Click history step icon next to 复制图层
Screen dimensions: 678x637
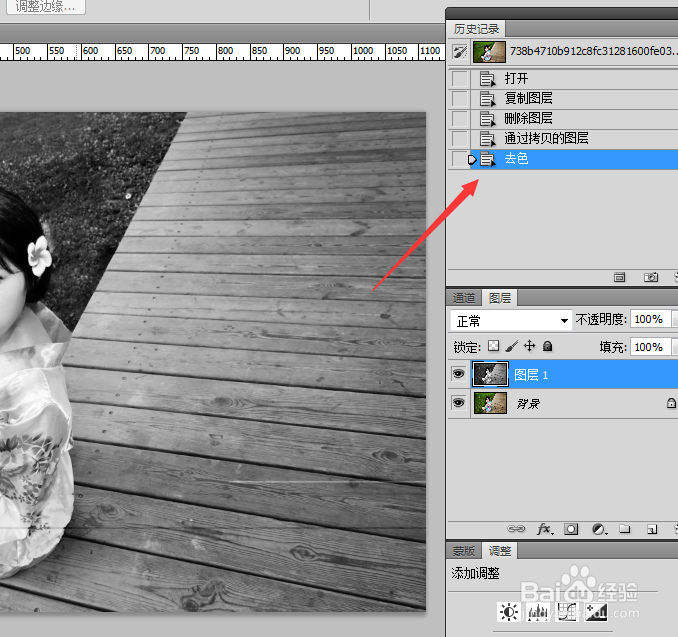click(487, 99)
